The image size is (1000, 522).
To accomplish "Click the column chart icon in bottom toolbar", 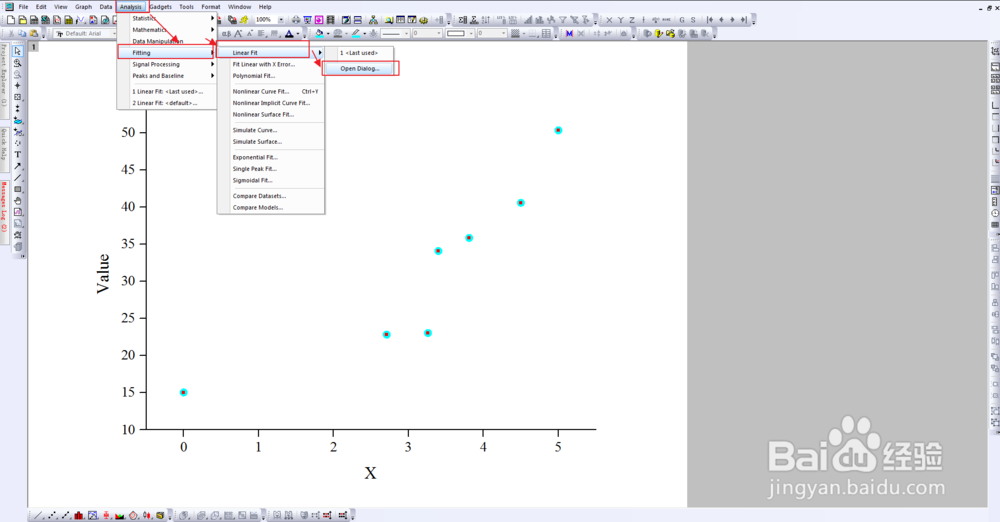I will point(79,515).
